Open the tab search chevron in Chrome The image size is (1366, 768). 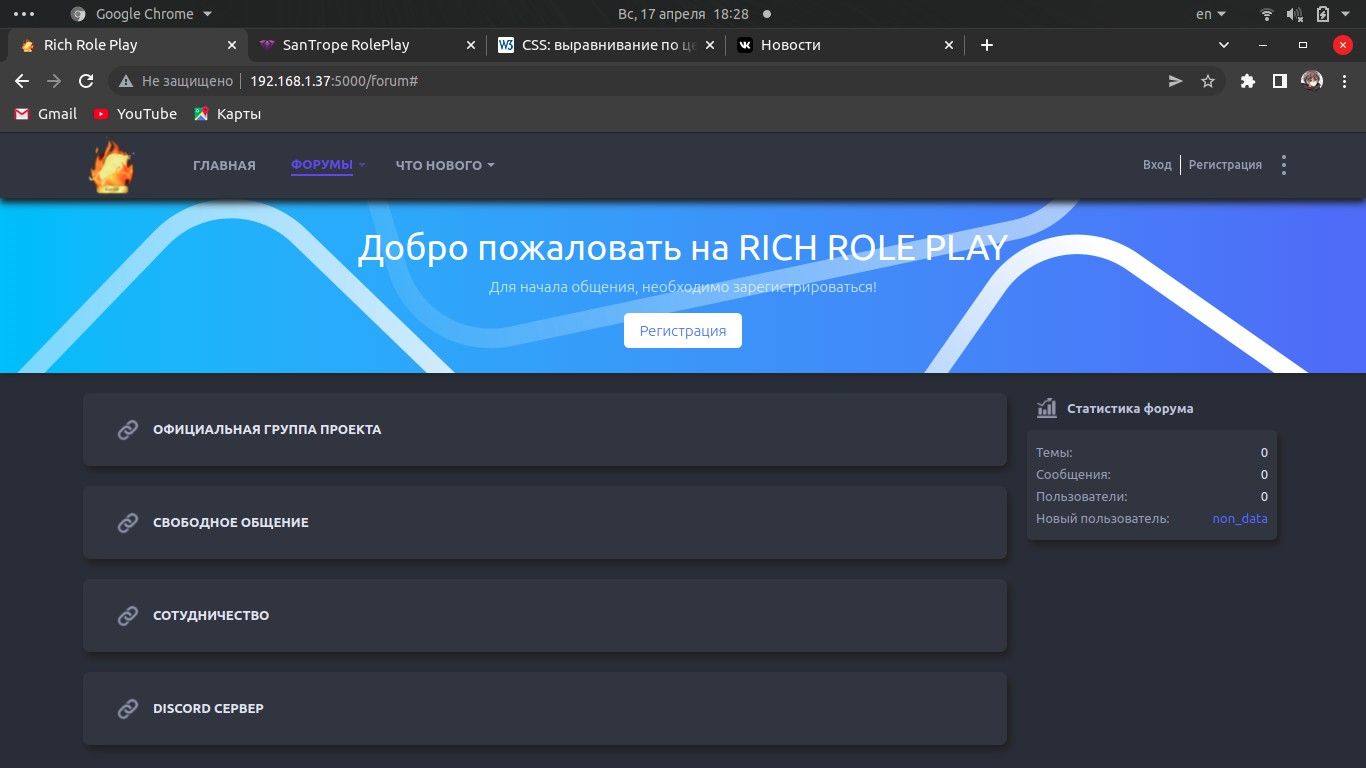(1224, 45)
